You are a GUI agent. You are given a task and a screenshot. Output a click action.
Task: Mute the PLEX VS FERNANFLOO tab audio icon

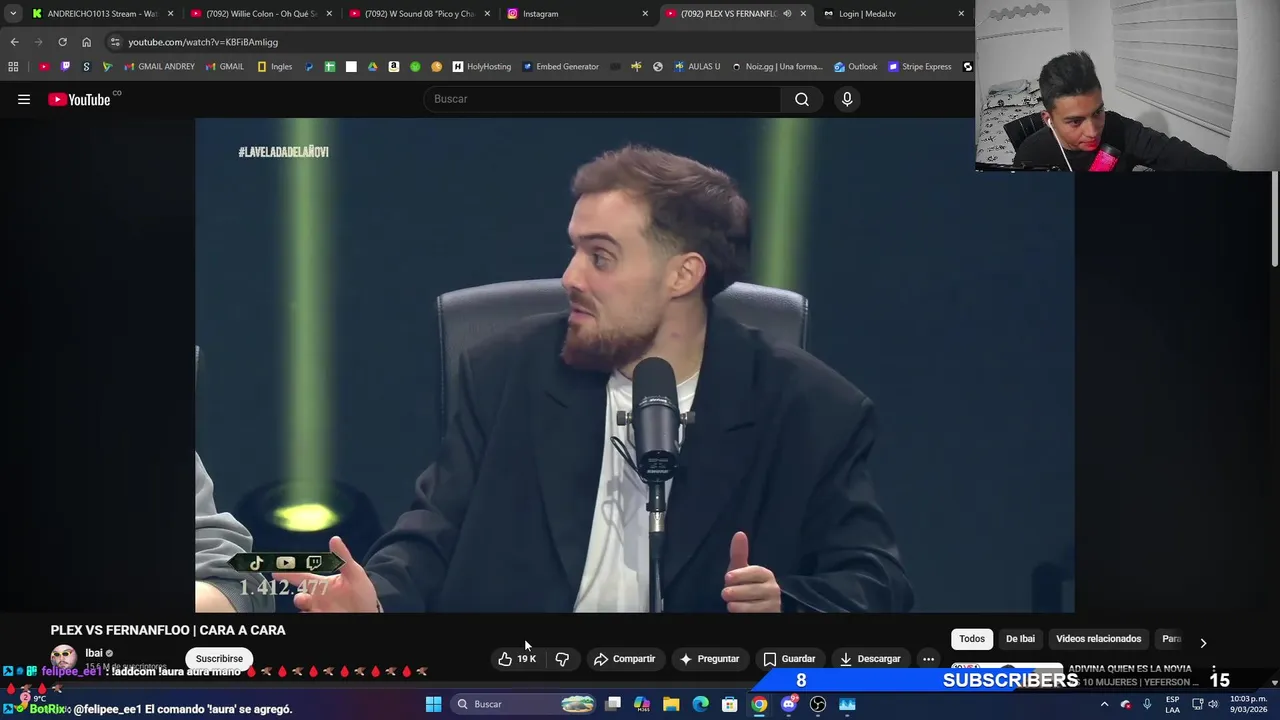tap(787, 14)
